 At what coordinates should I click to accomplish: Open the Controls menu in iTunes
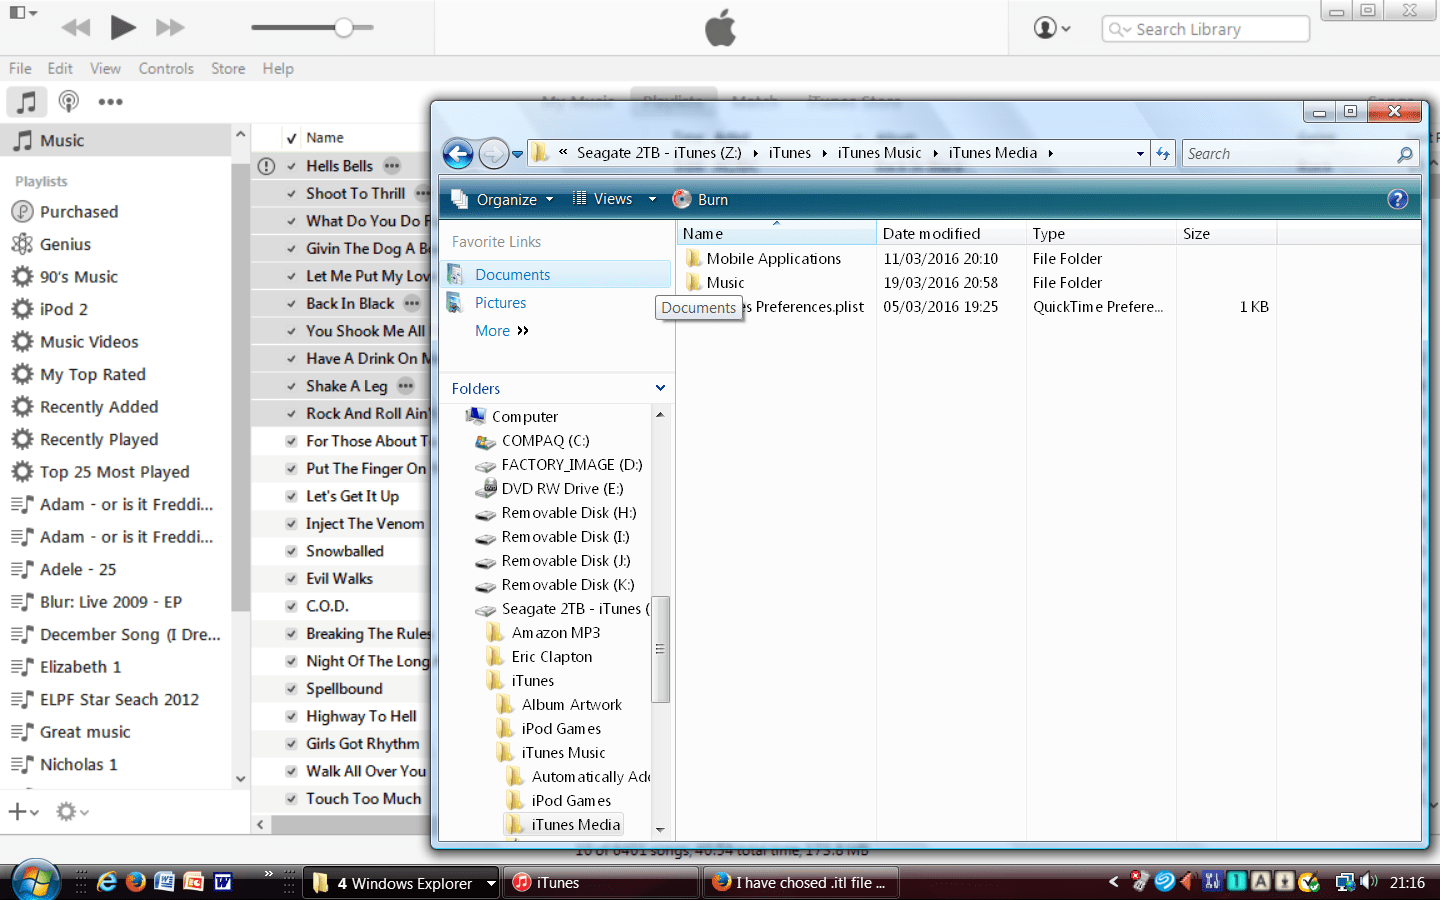click(x=166, y=68)
